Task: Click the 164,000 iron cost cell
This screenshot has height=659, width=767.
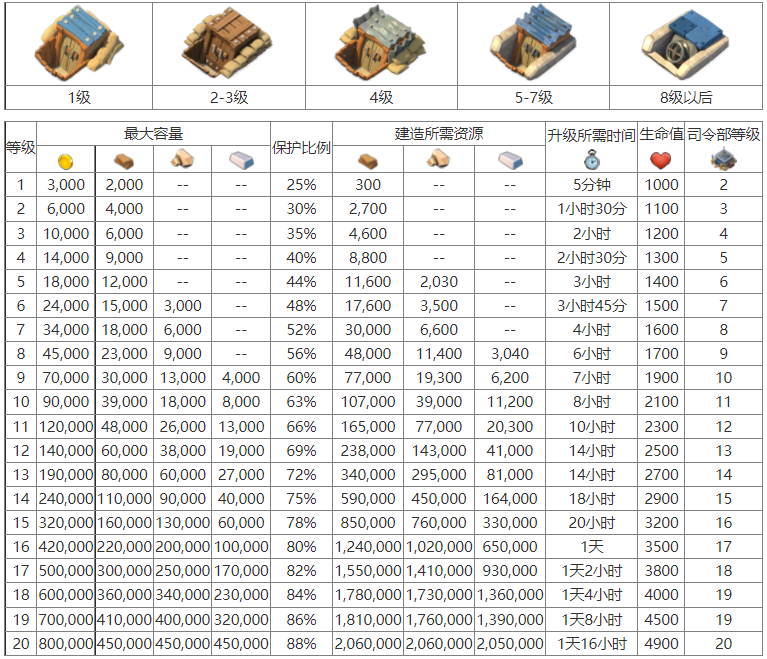Action: pos(510,499)
